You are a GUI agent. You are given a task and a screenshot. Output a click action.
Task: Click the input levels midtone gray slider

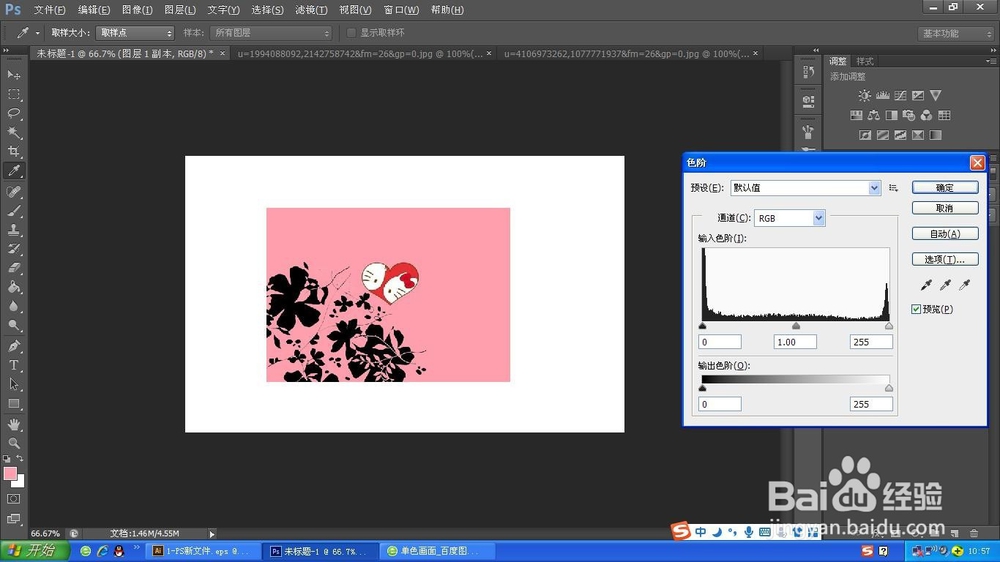pyautogui.click(x=796, y=326)
